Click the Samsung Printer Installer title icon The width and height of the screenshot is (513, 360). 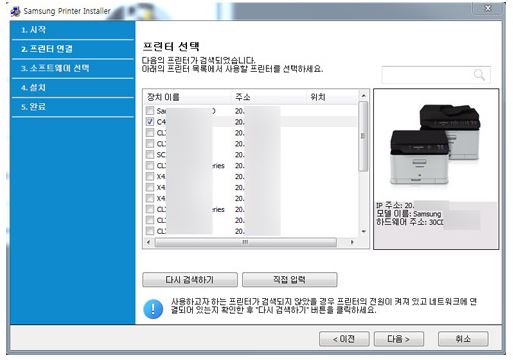15,11
